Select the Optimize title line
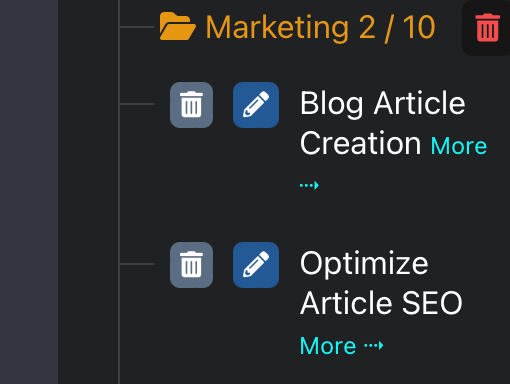 point(364,264)
